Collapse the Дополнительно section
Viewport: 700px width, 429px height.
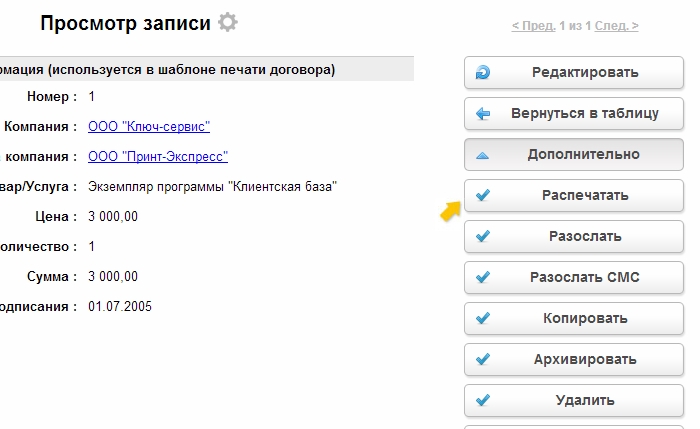click(x=583, y=155)
